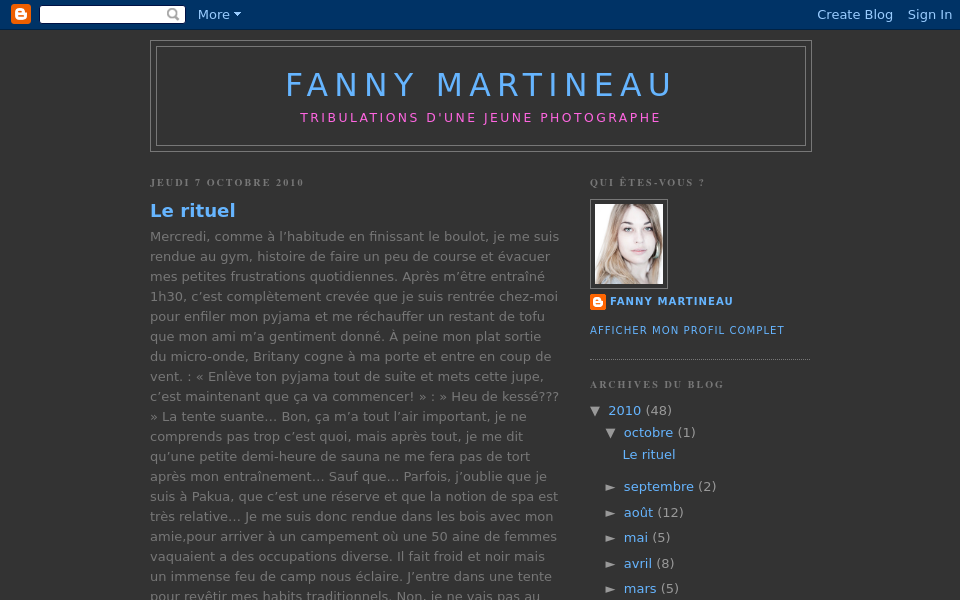Open Le rituel from the archive sidebar
Image resolution: width=960 pixels, height=600 pixels.
click(x=648, y=454)
